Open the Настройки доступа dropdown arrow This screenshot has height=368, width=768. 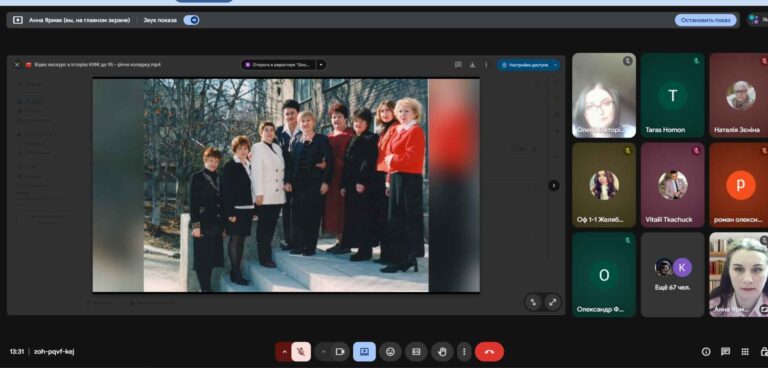(555, 65)
